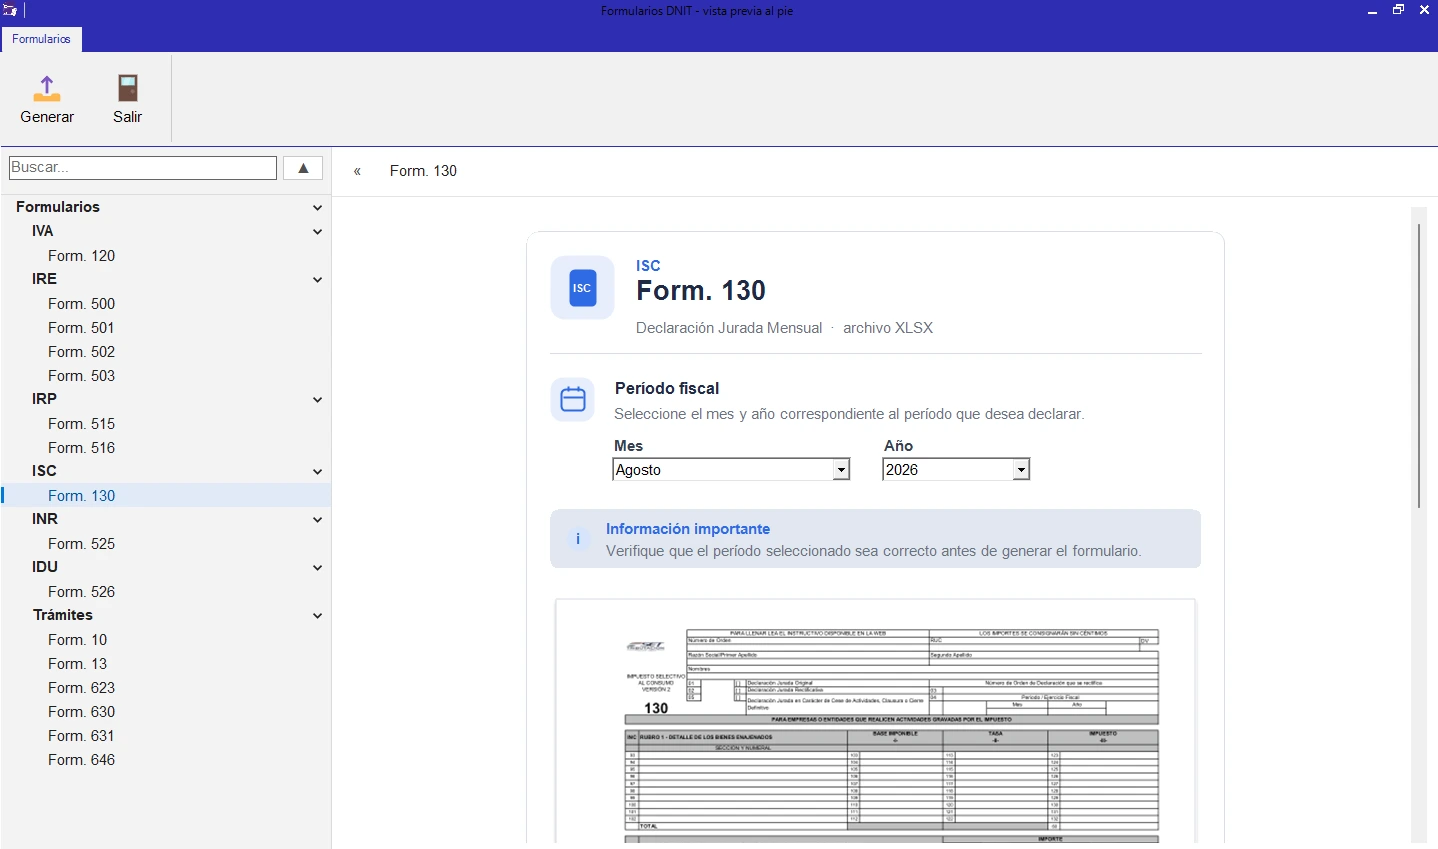Minimize the Formularios DNIT window
1438x849 pixels.
(1373, 10)
